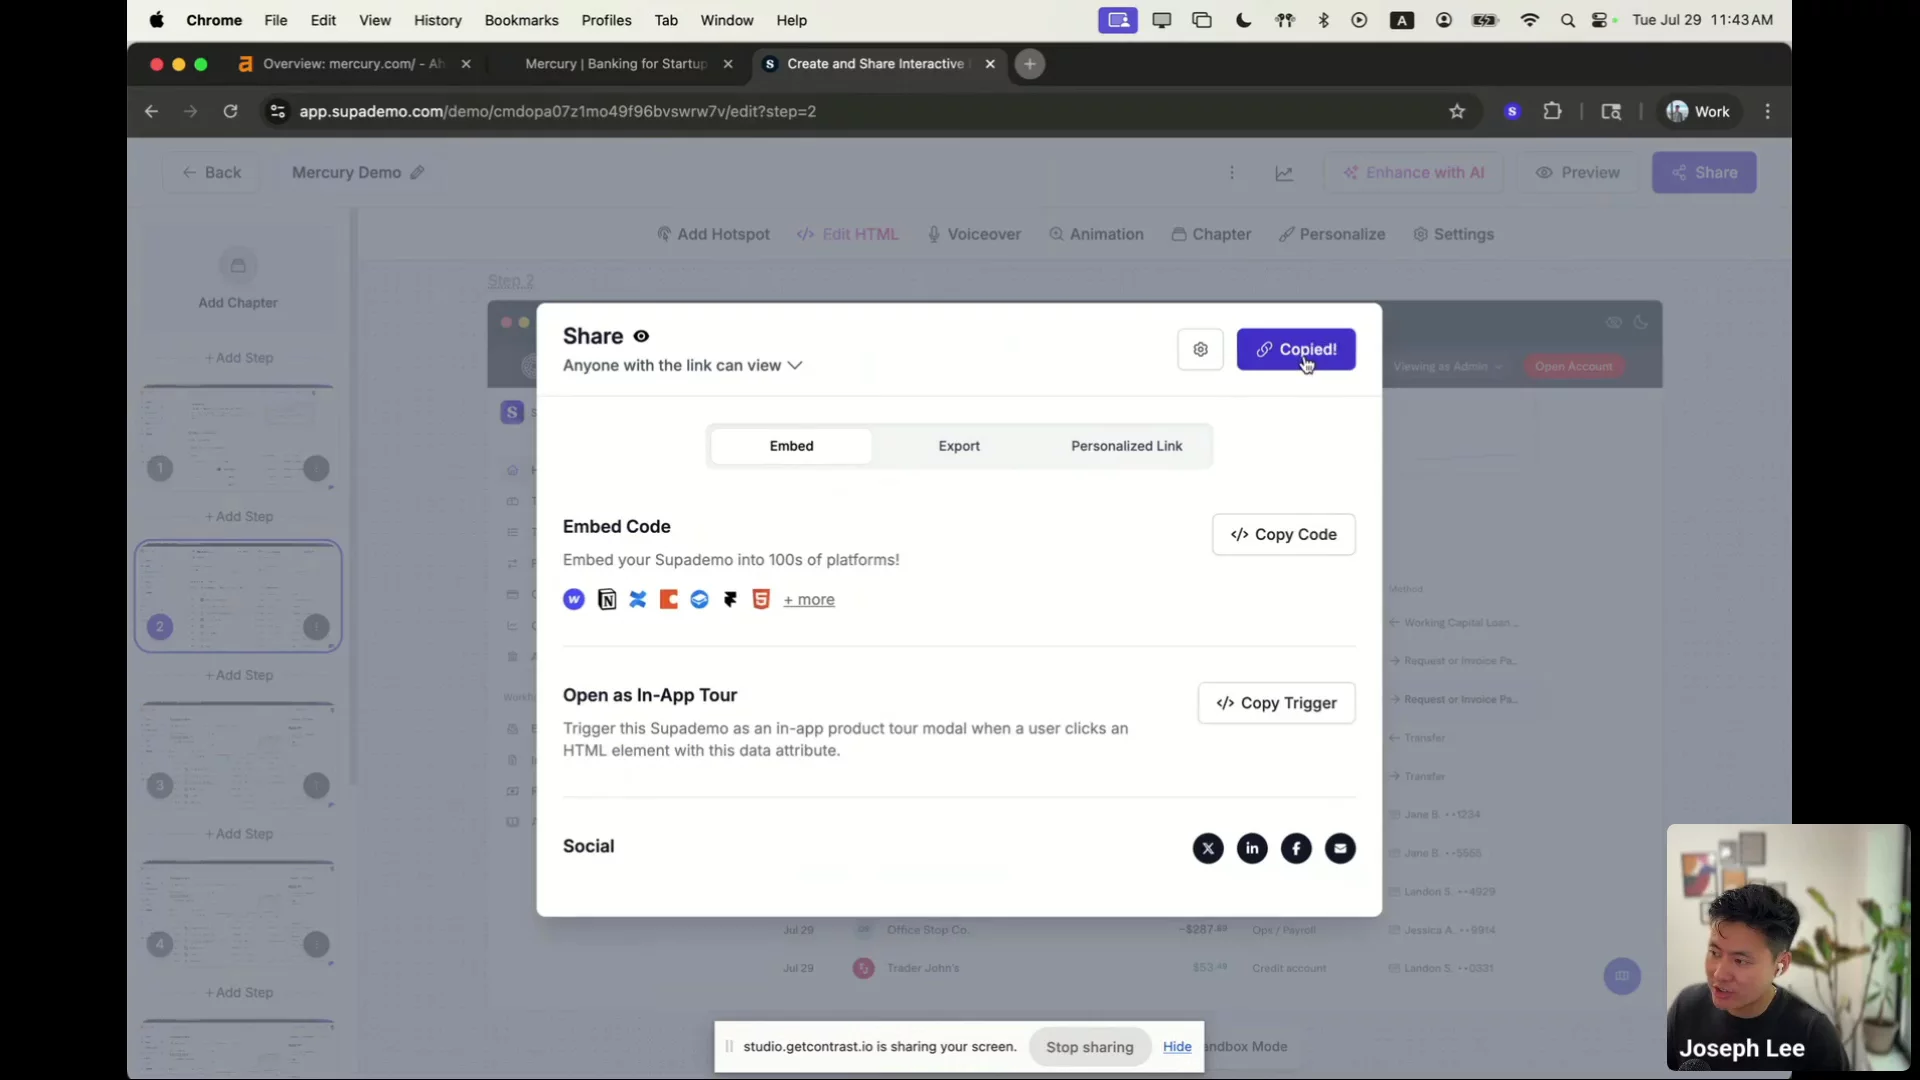1920x1080 pixels.
Task: Select the Framer platform icon
Action: coord(731,599)
